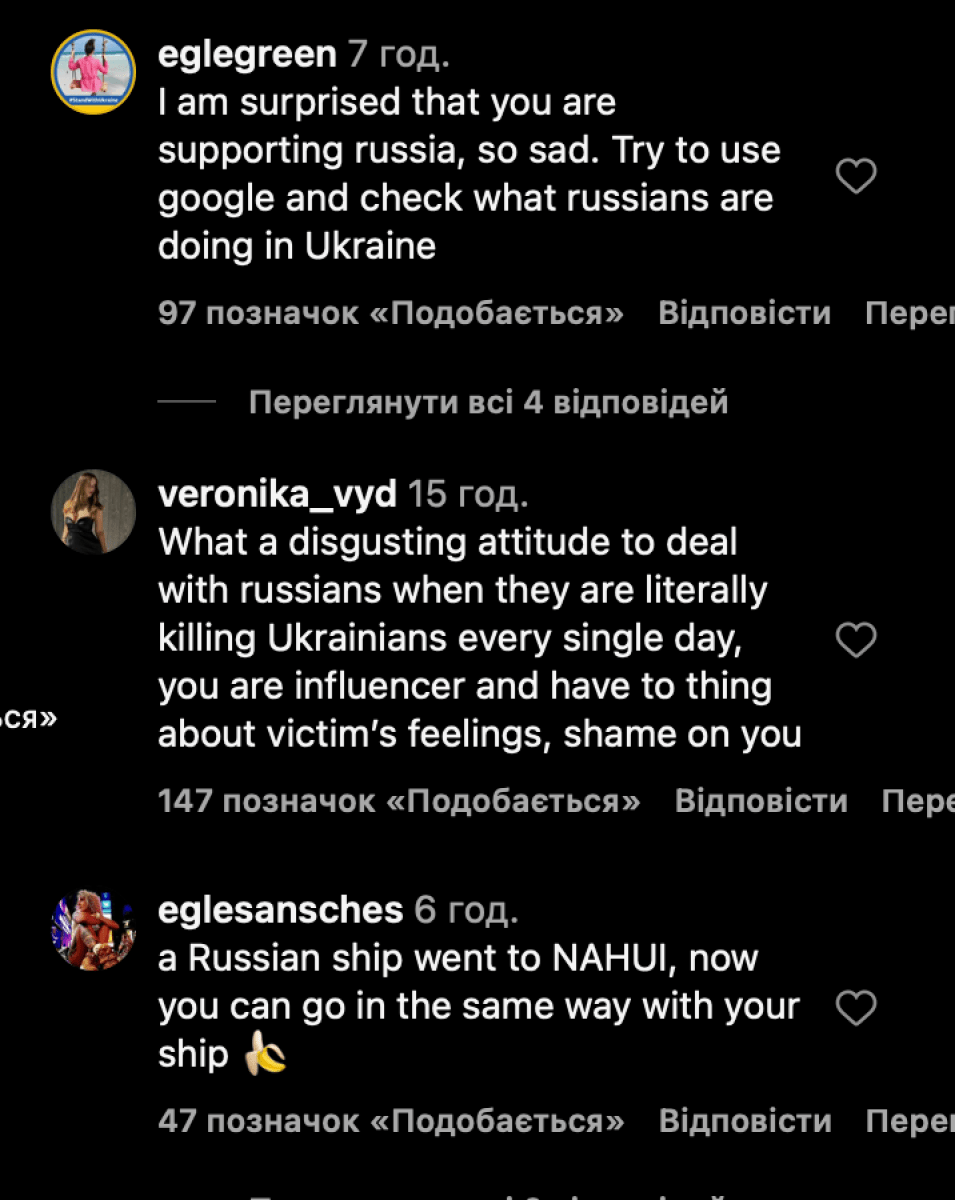Image resolution: width=955 pixels, height=1200 pixels.
Task: Click the veronika_vyd username
Action: (x=277, y=493)
